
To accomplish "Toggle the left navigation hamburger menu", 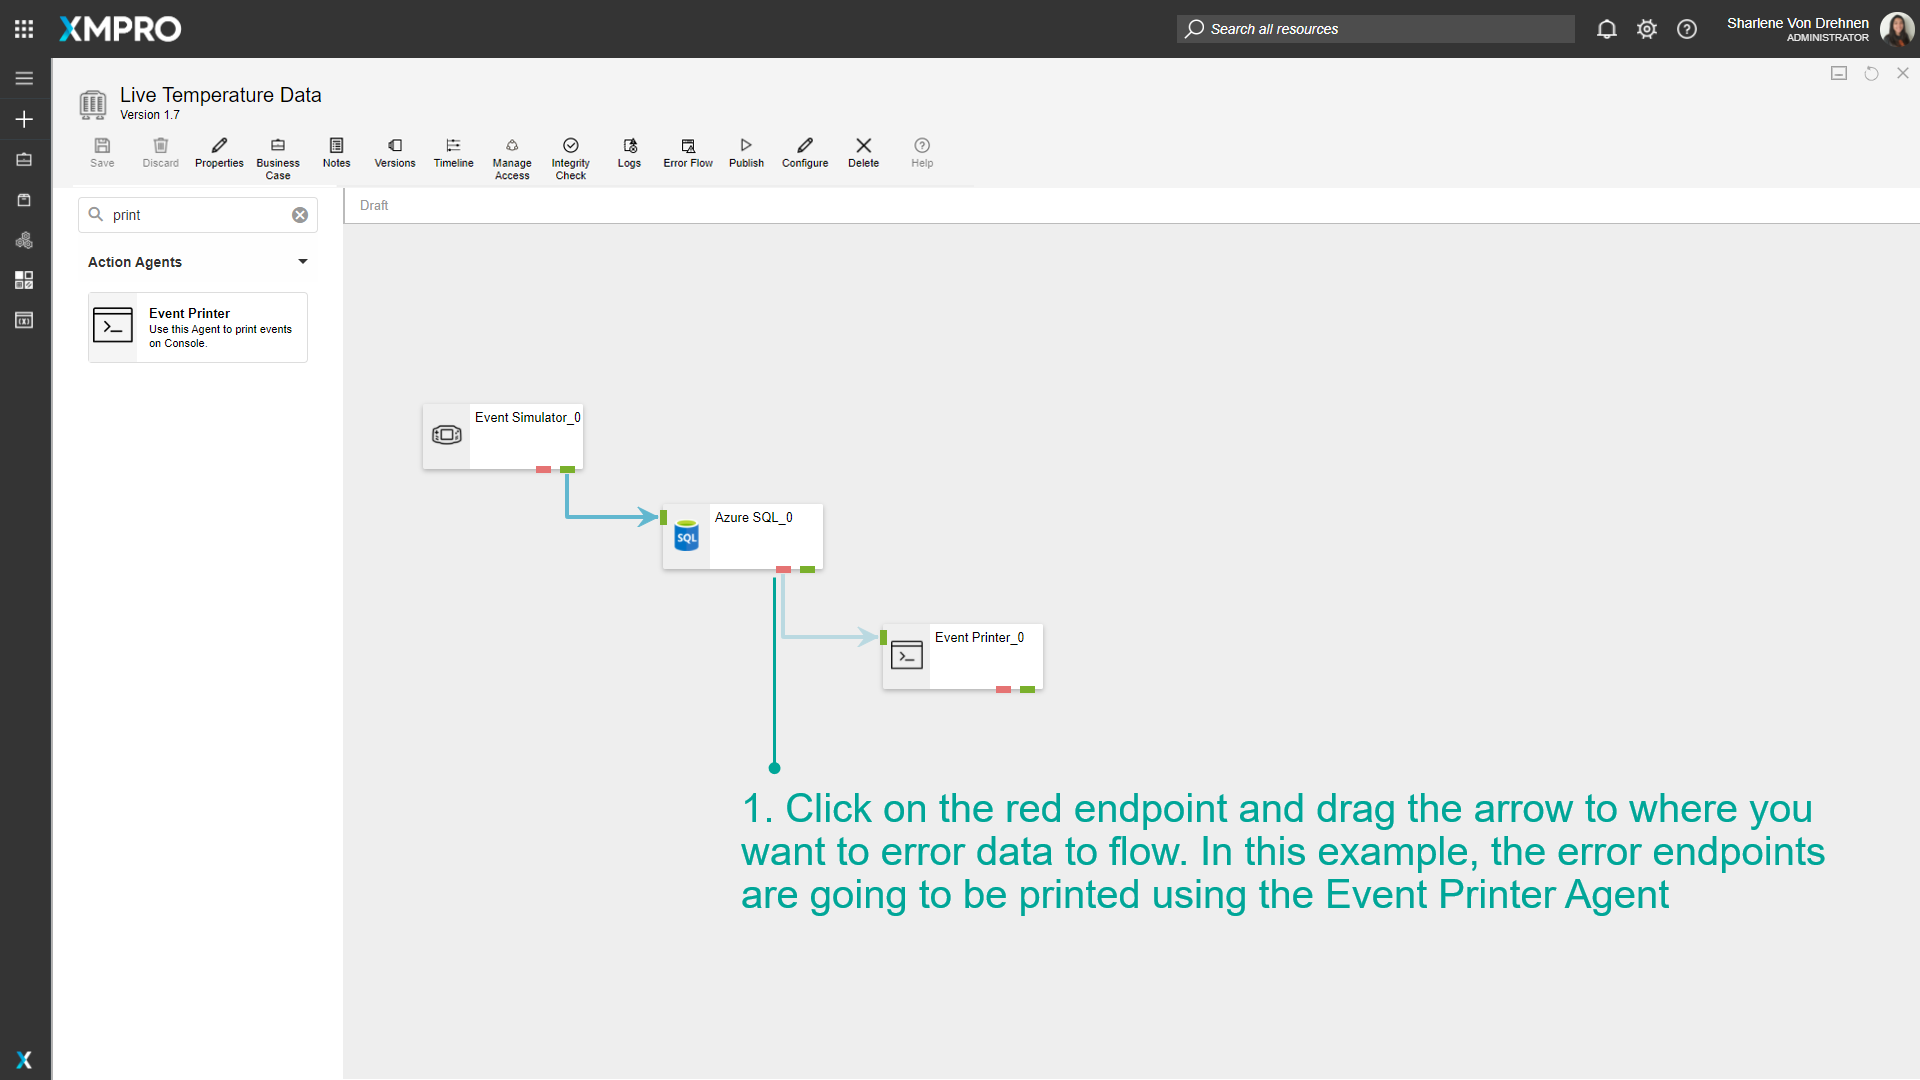I will [x=24, y=78].
